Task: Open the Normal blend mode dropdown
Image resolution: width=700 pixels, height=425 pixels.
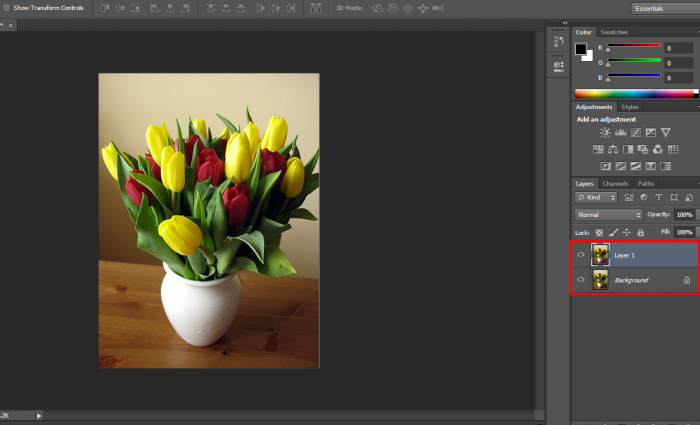Action: pyautogui.click(x=609, y=215)
